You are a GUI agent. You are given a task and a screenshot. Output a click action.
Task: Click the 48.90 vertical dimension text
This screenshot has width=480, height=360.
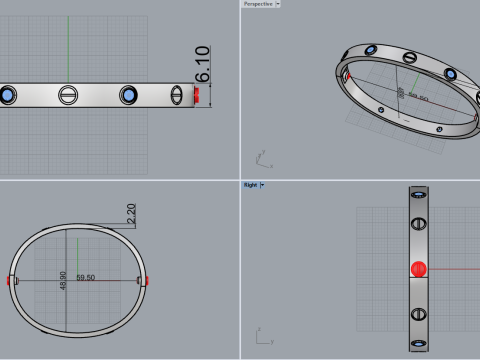pyautogui.click(x=63, y=281)
